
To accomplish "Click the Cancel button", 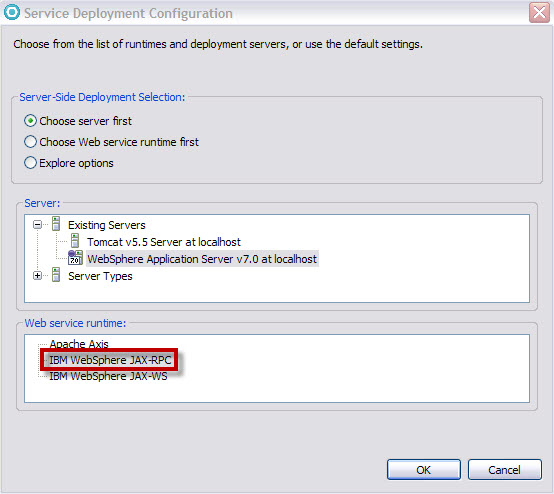I will (505, 470).
